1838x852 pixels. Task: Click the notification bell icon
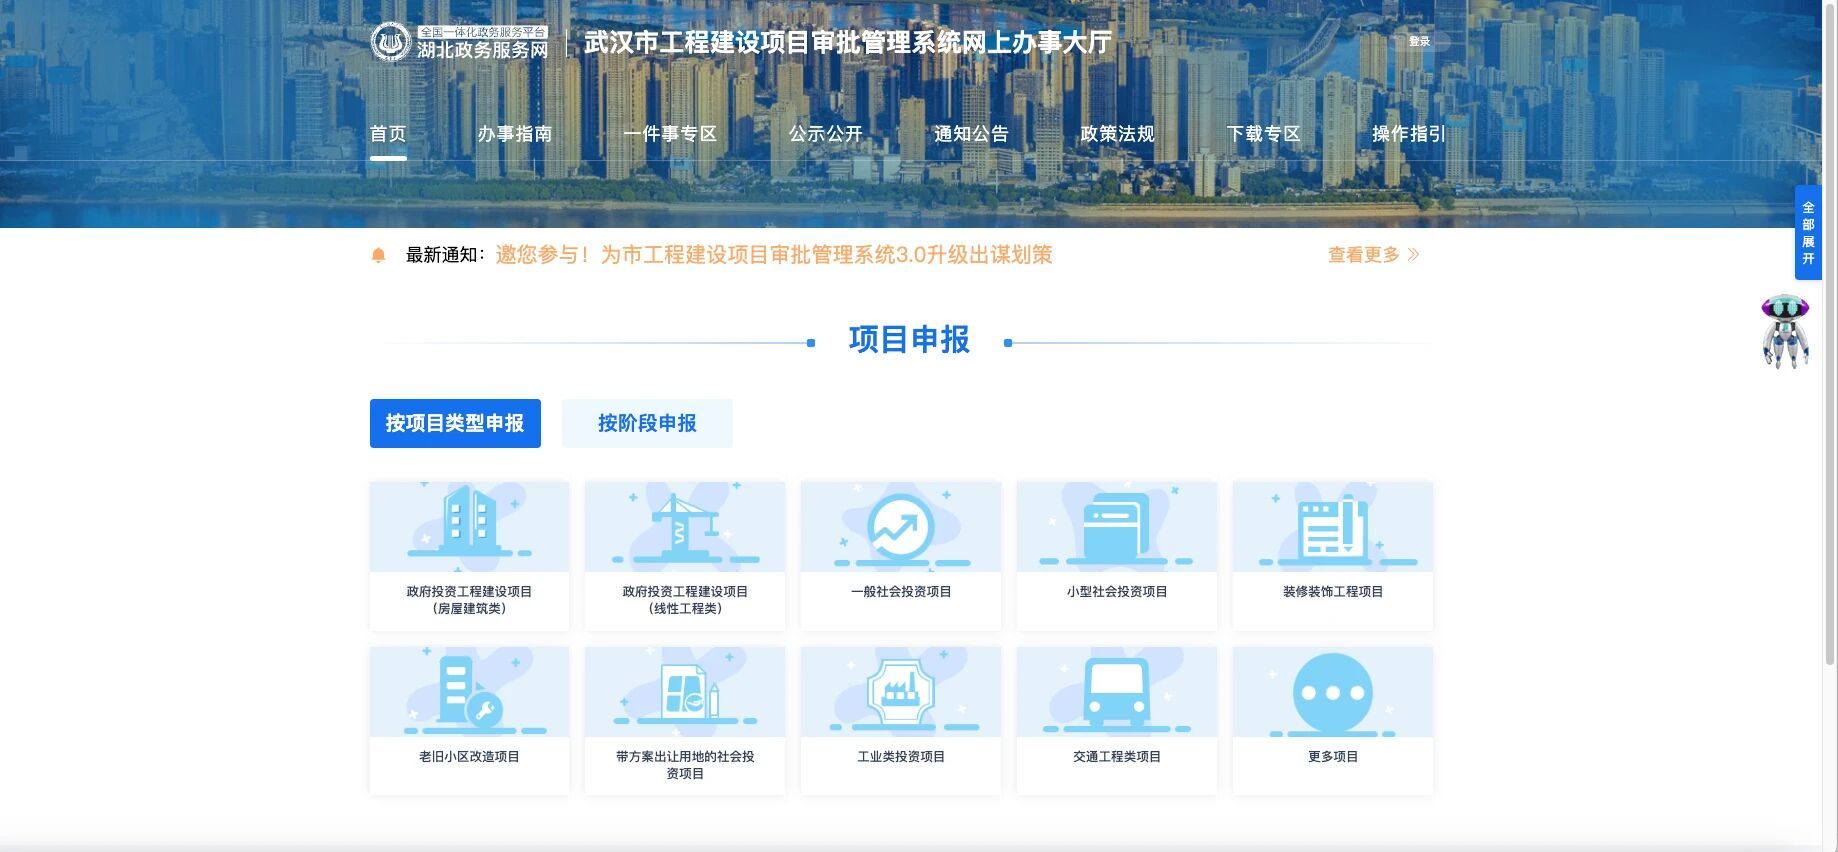click(x=378, y=256)
